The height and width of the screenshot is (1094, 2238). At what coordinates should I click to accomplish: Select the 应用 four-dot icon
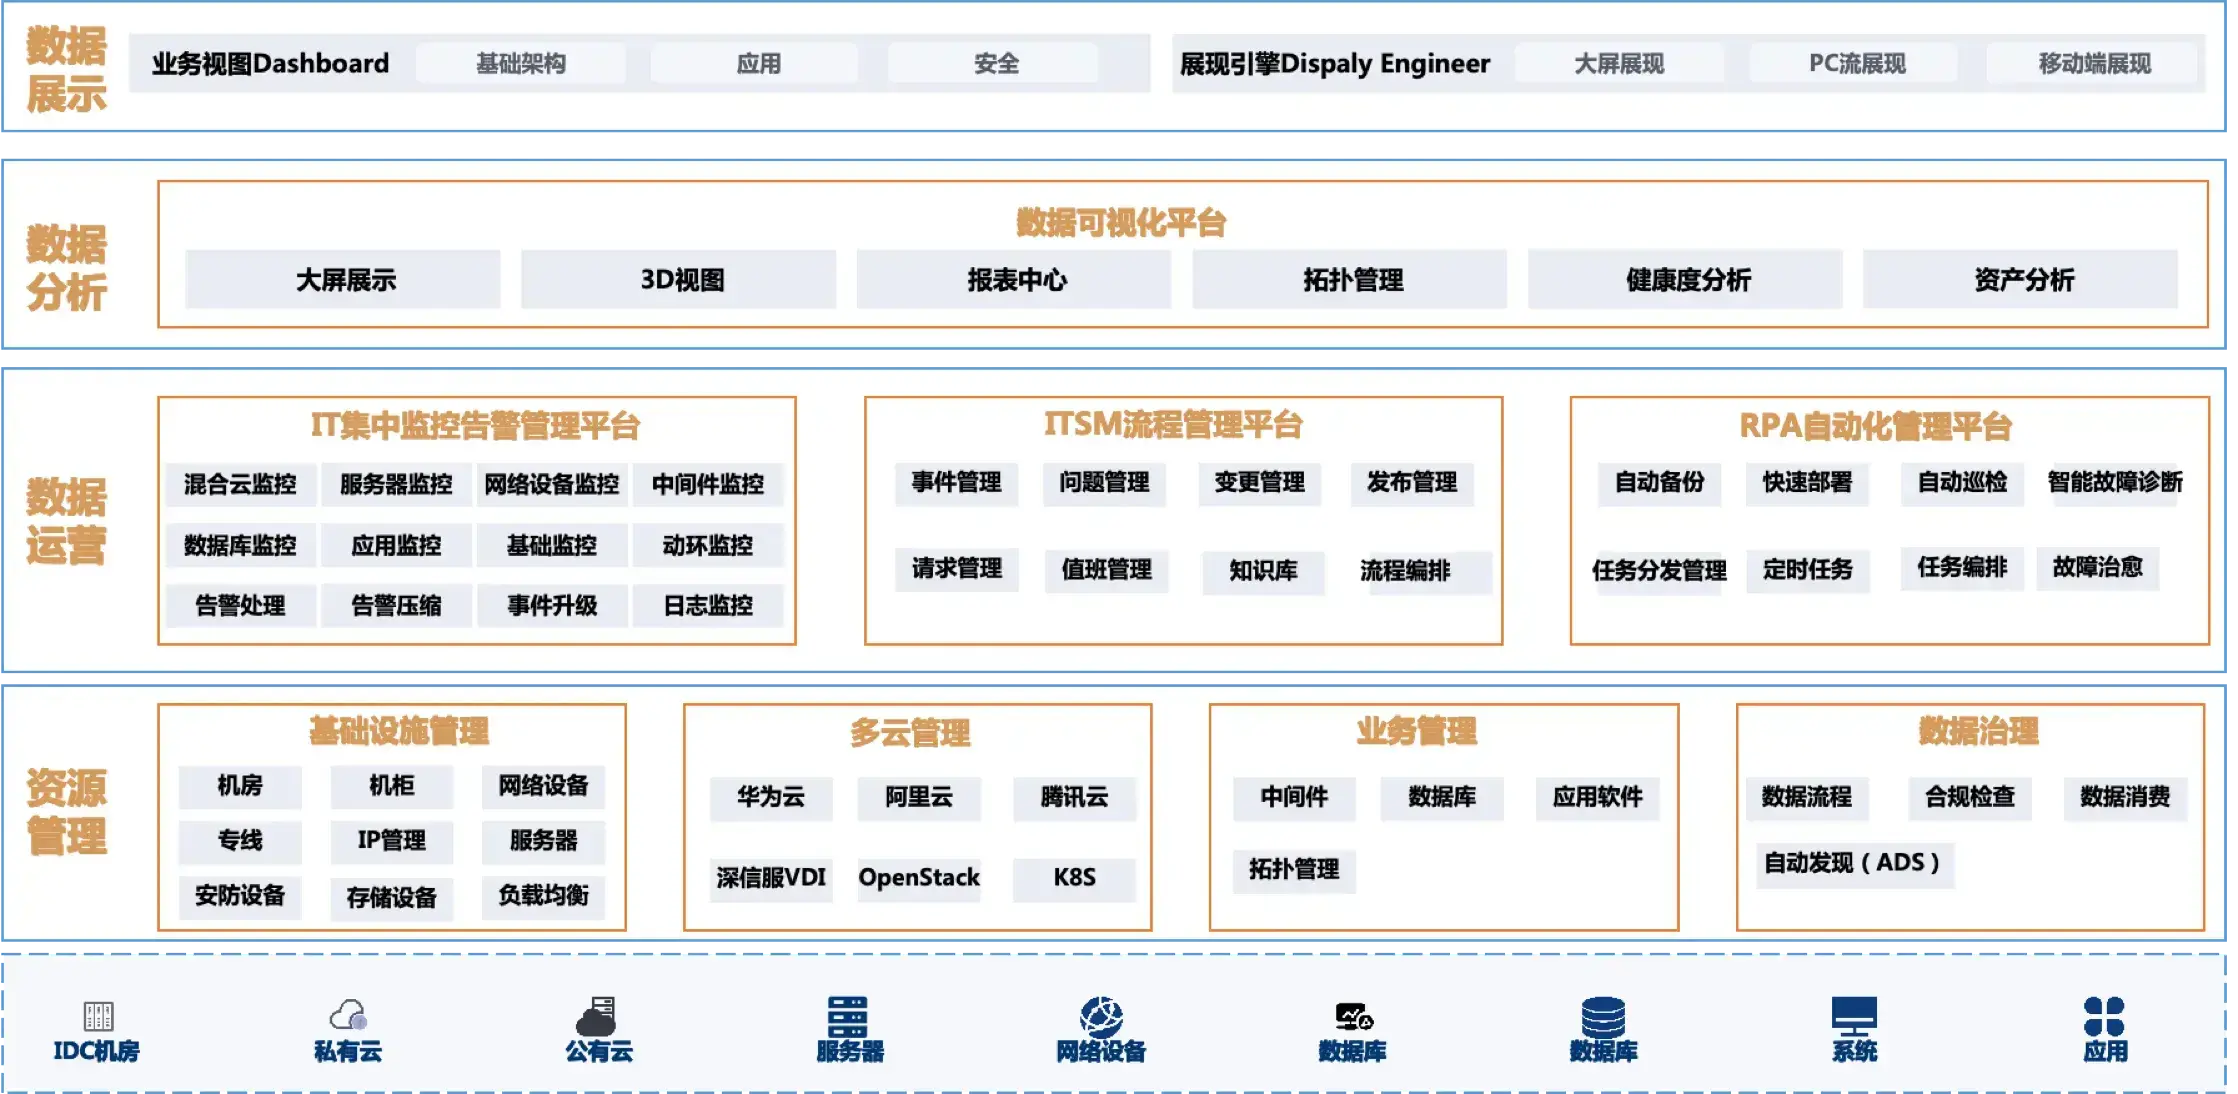click(x=2104, y=1016)
